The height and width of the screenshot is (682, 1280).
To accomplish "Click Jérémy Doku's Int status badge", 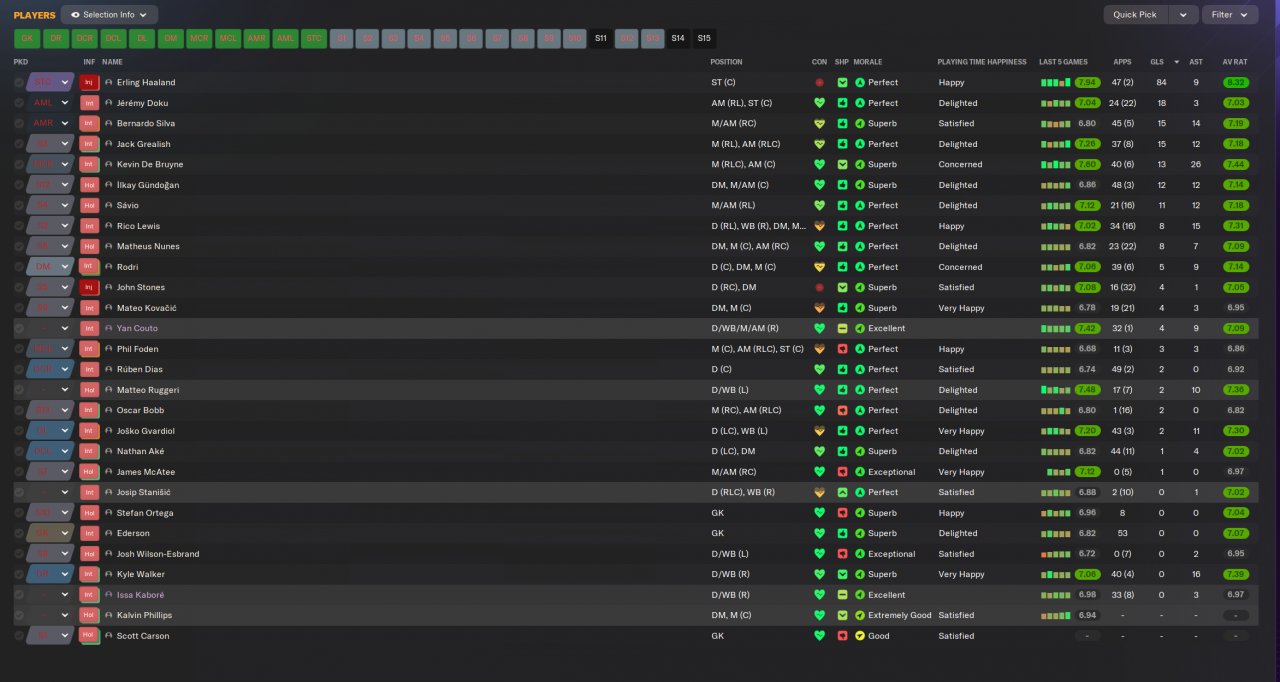I will tap(89, 103).
